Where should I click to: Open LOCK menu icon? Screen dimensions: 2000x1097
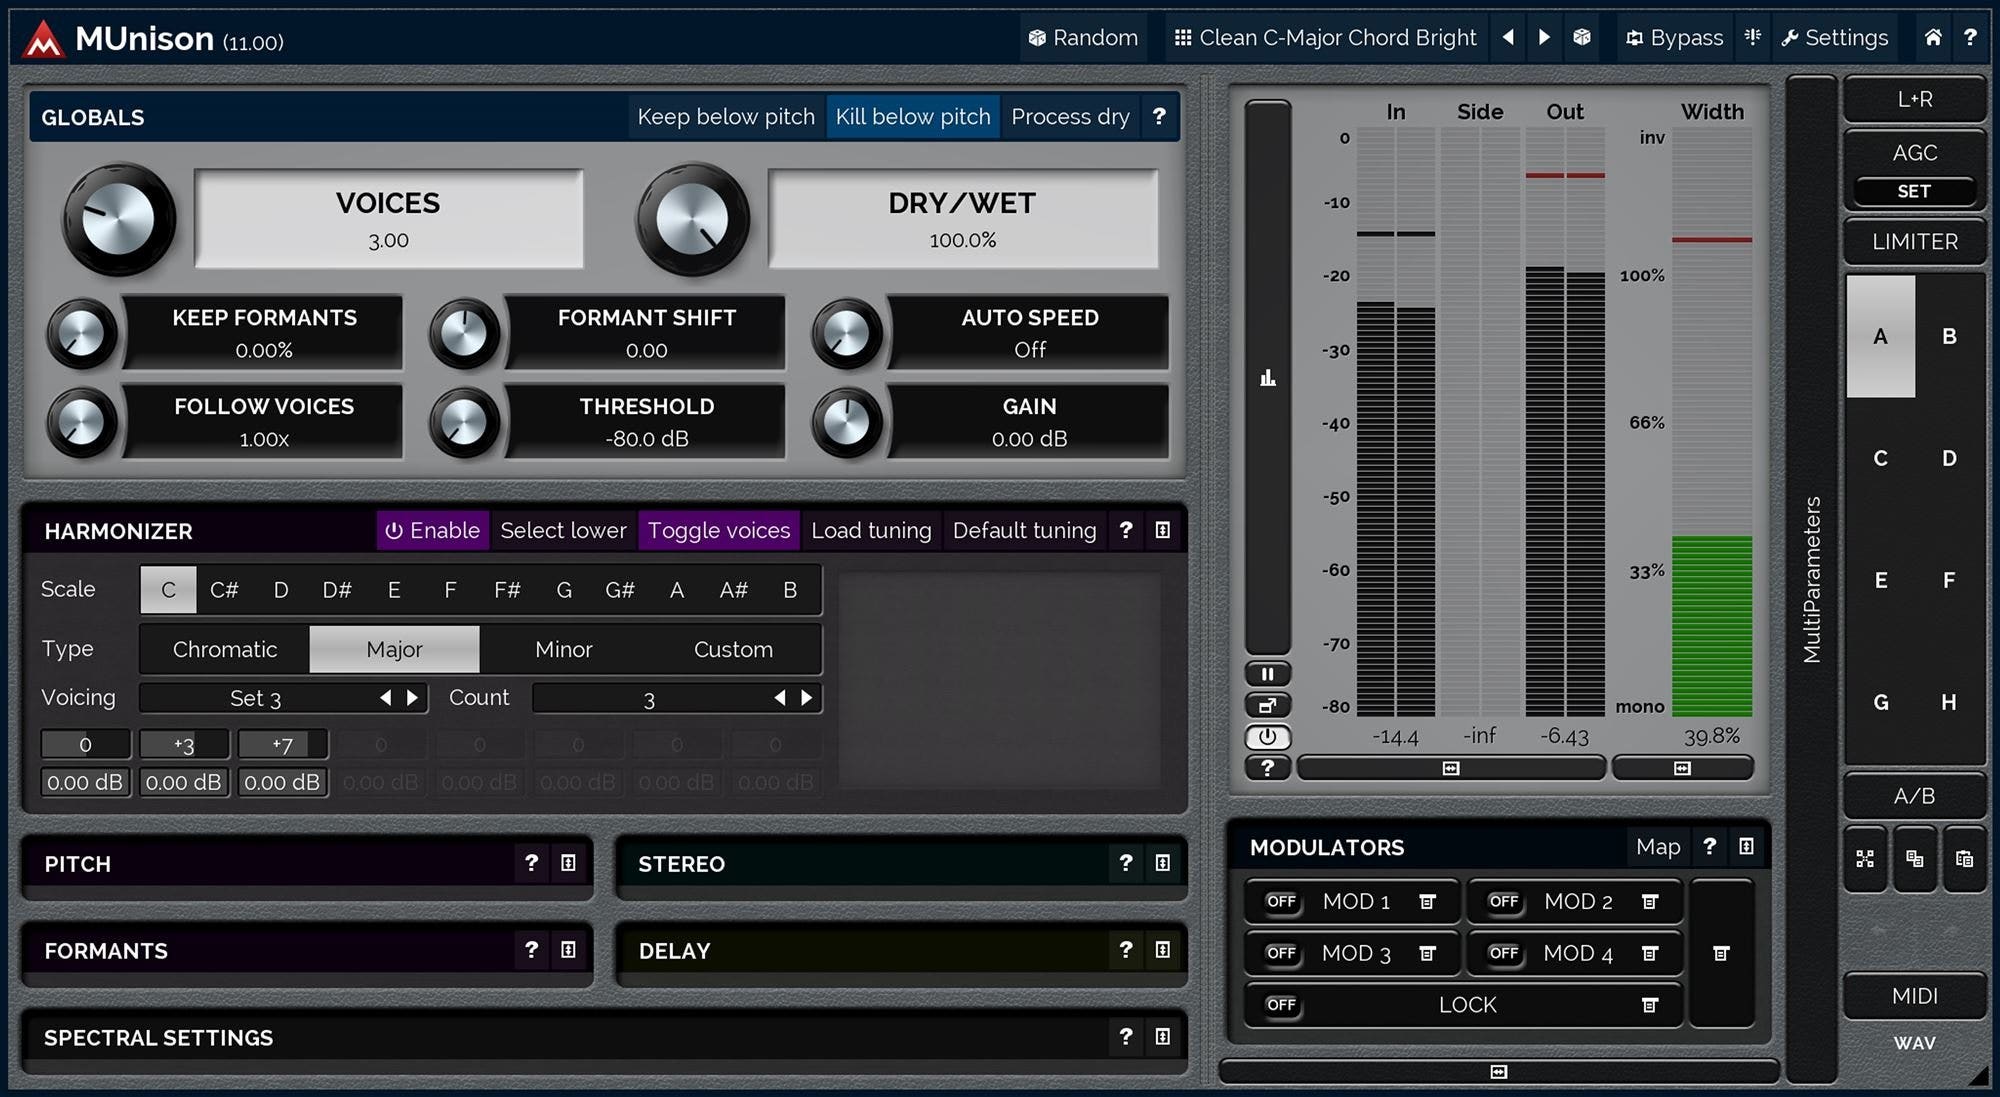pos(1650,1005)
